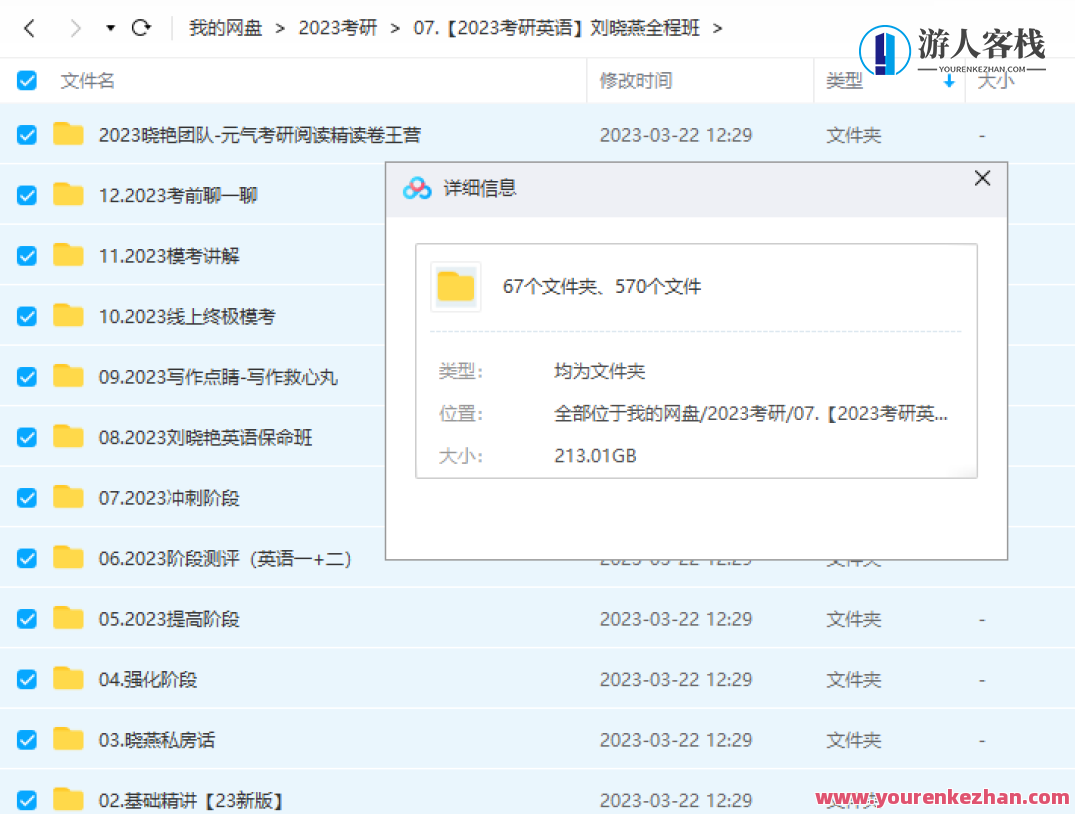The width and height of the screenshot is (1075, 814).
Task: Refresh the current folder listing
Action: tap(141, 28)
